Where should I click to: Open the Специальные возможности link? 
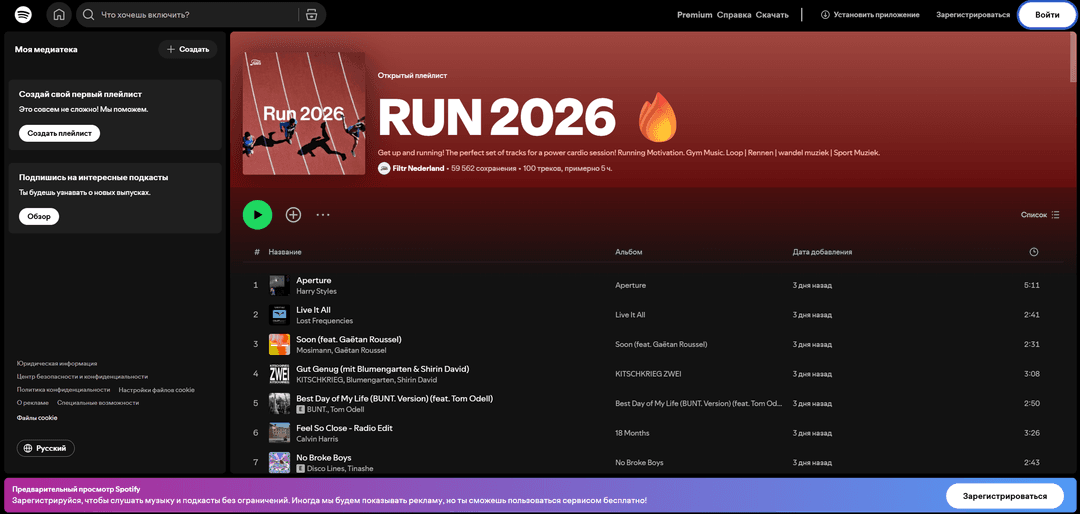click(98, 402)
